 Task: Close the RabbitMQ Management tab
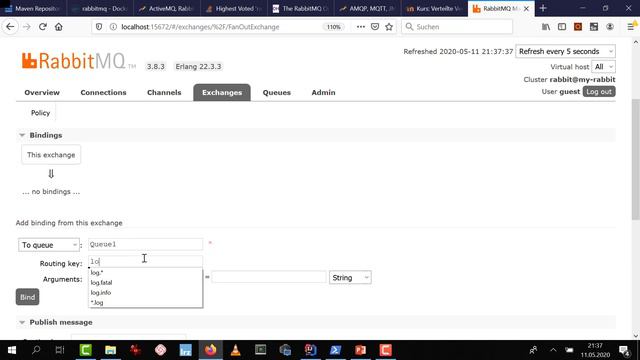(526, 8)
